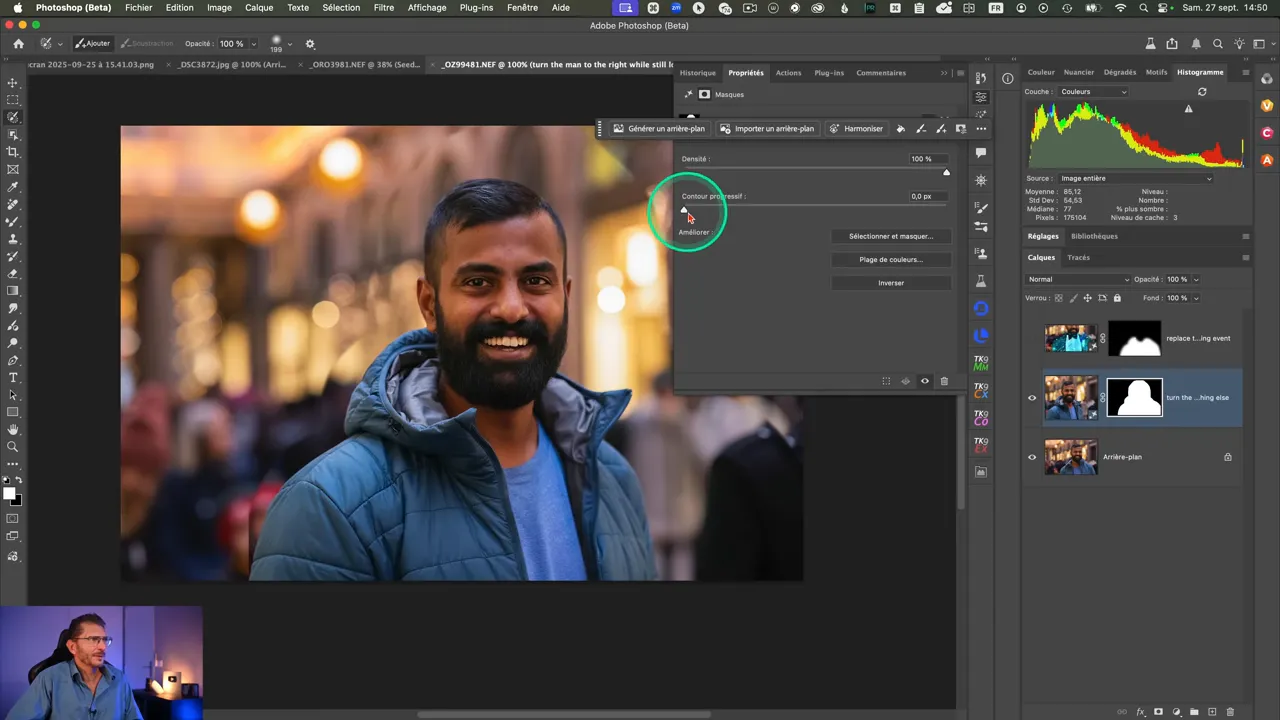This screenshot has height=720, width=1280.
Task: Refresh the histogram with the reload icon
Action: pos(1202,92)
